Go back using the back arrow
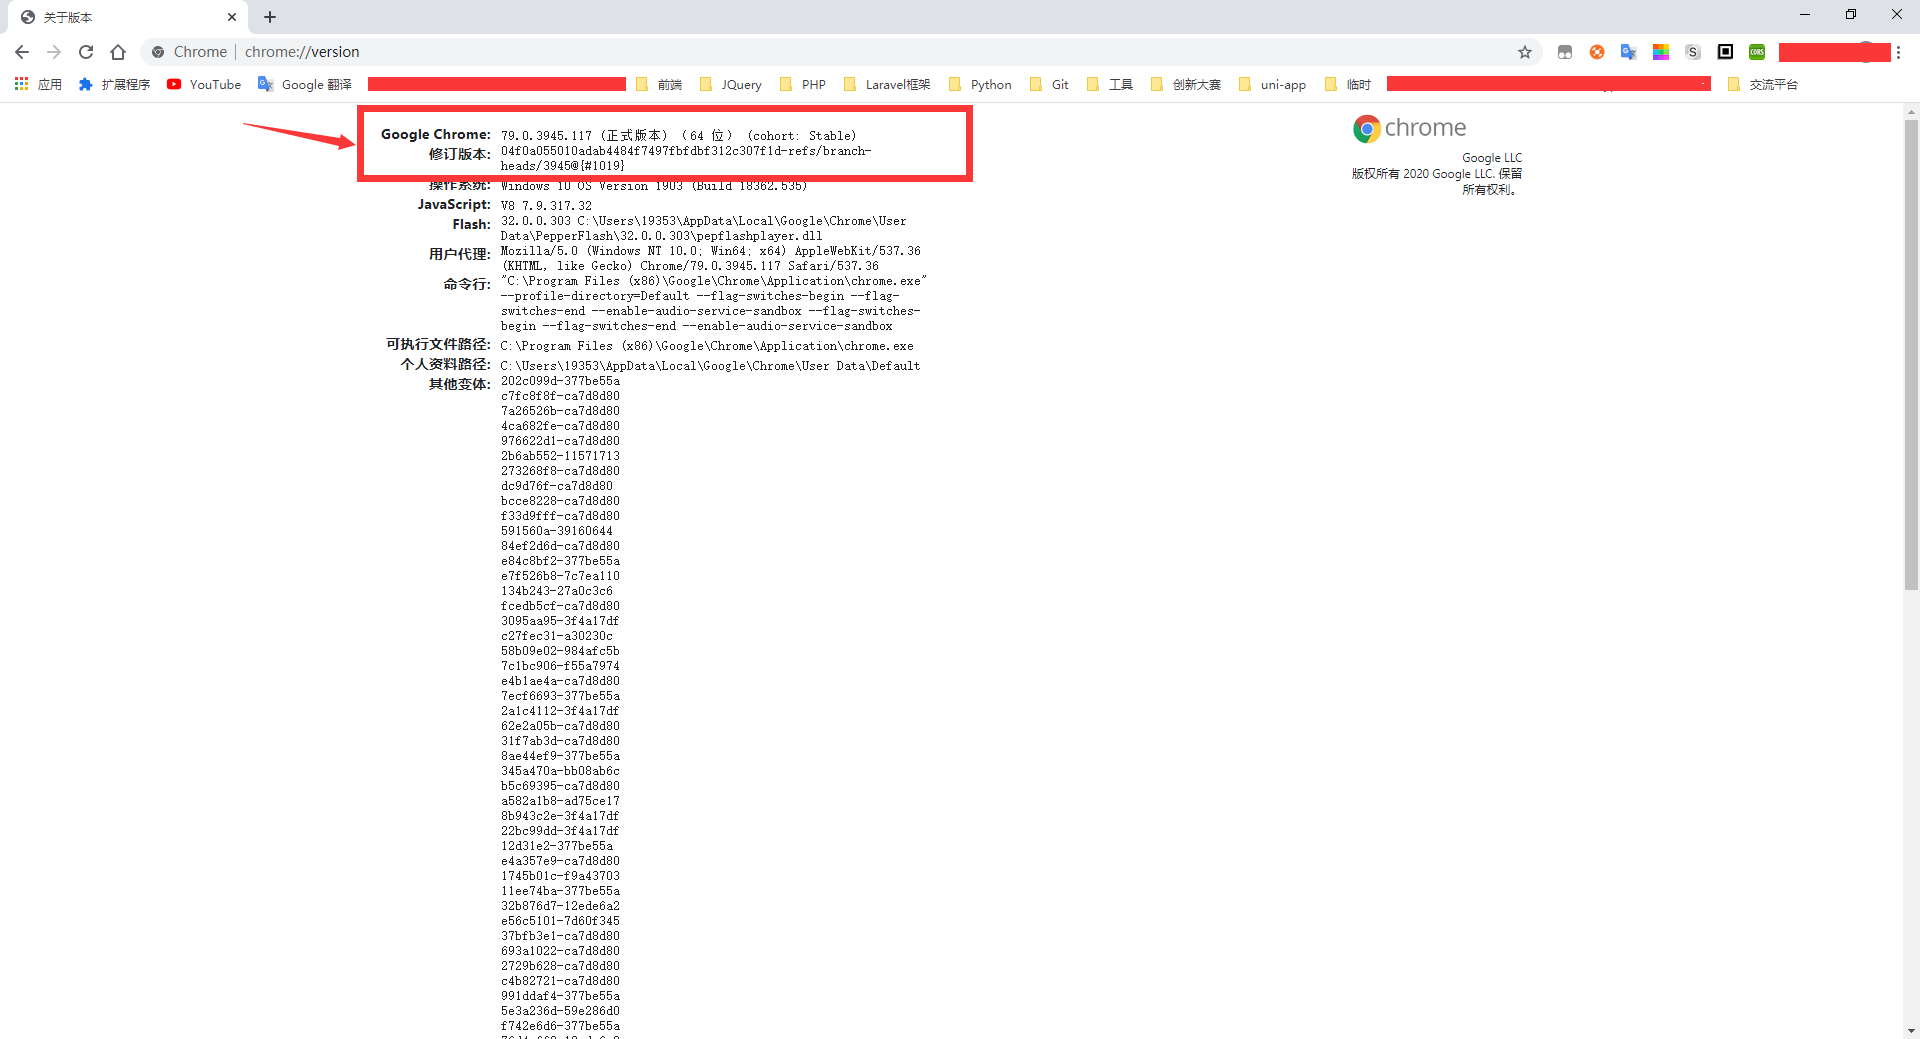 22,52
